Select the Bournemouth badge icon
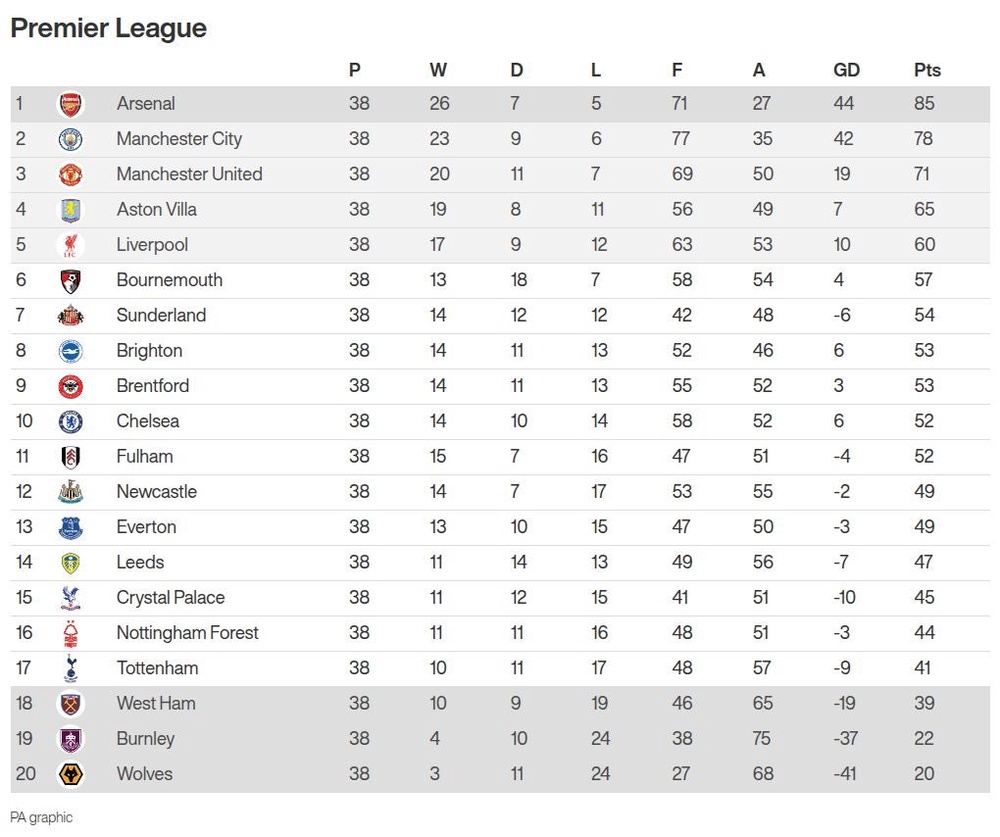Screen dimensions: 1000x837 (70, 280)
